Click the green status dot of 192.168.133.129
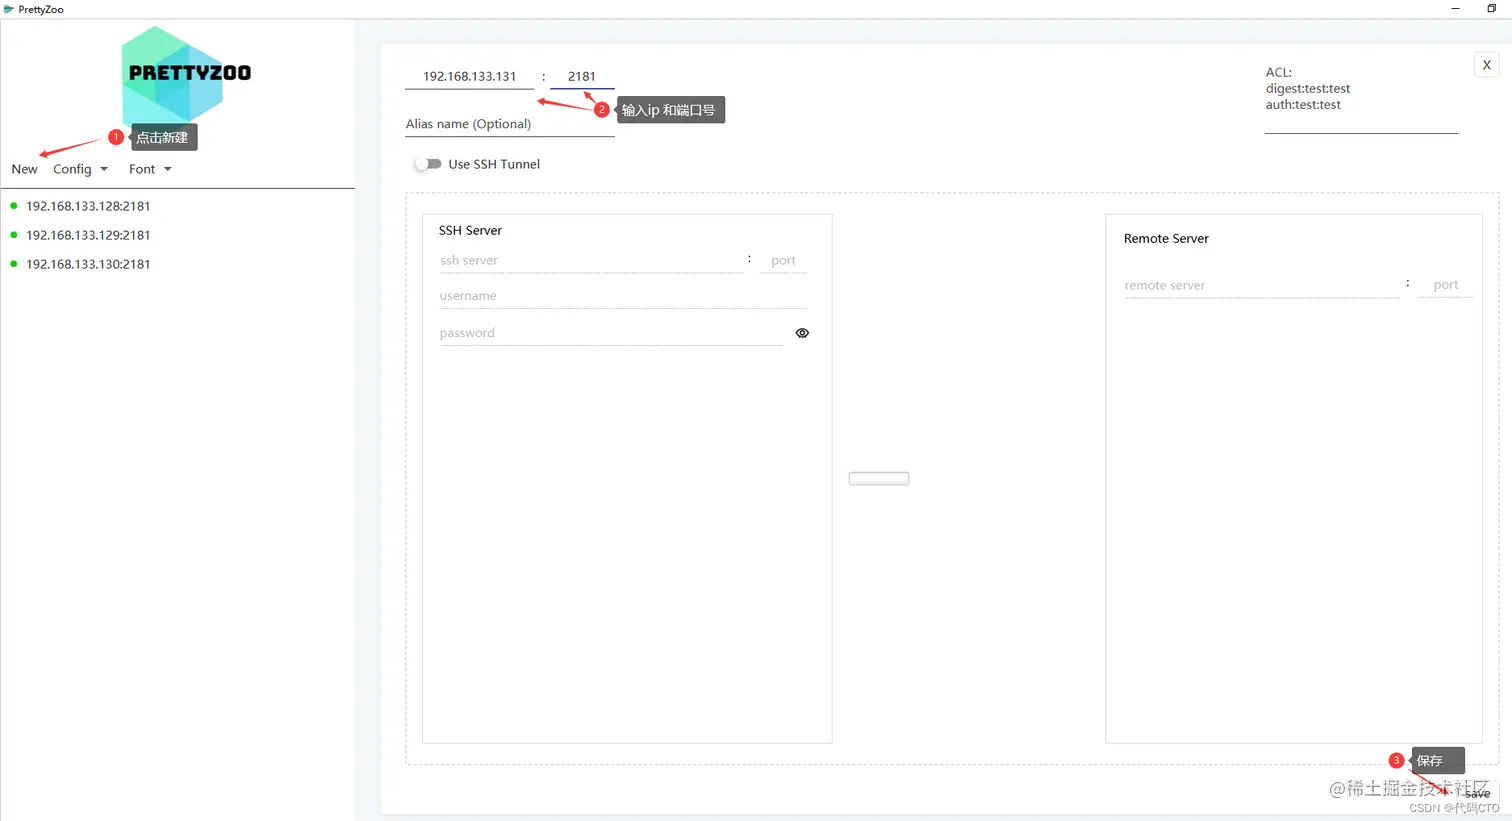Image resolution: width=1512 pixels, height=821 pixels. pyautogui.click(x=14, y=235)
